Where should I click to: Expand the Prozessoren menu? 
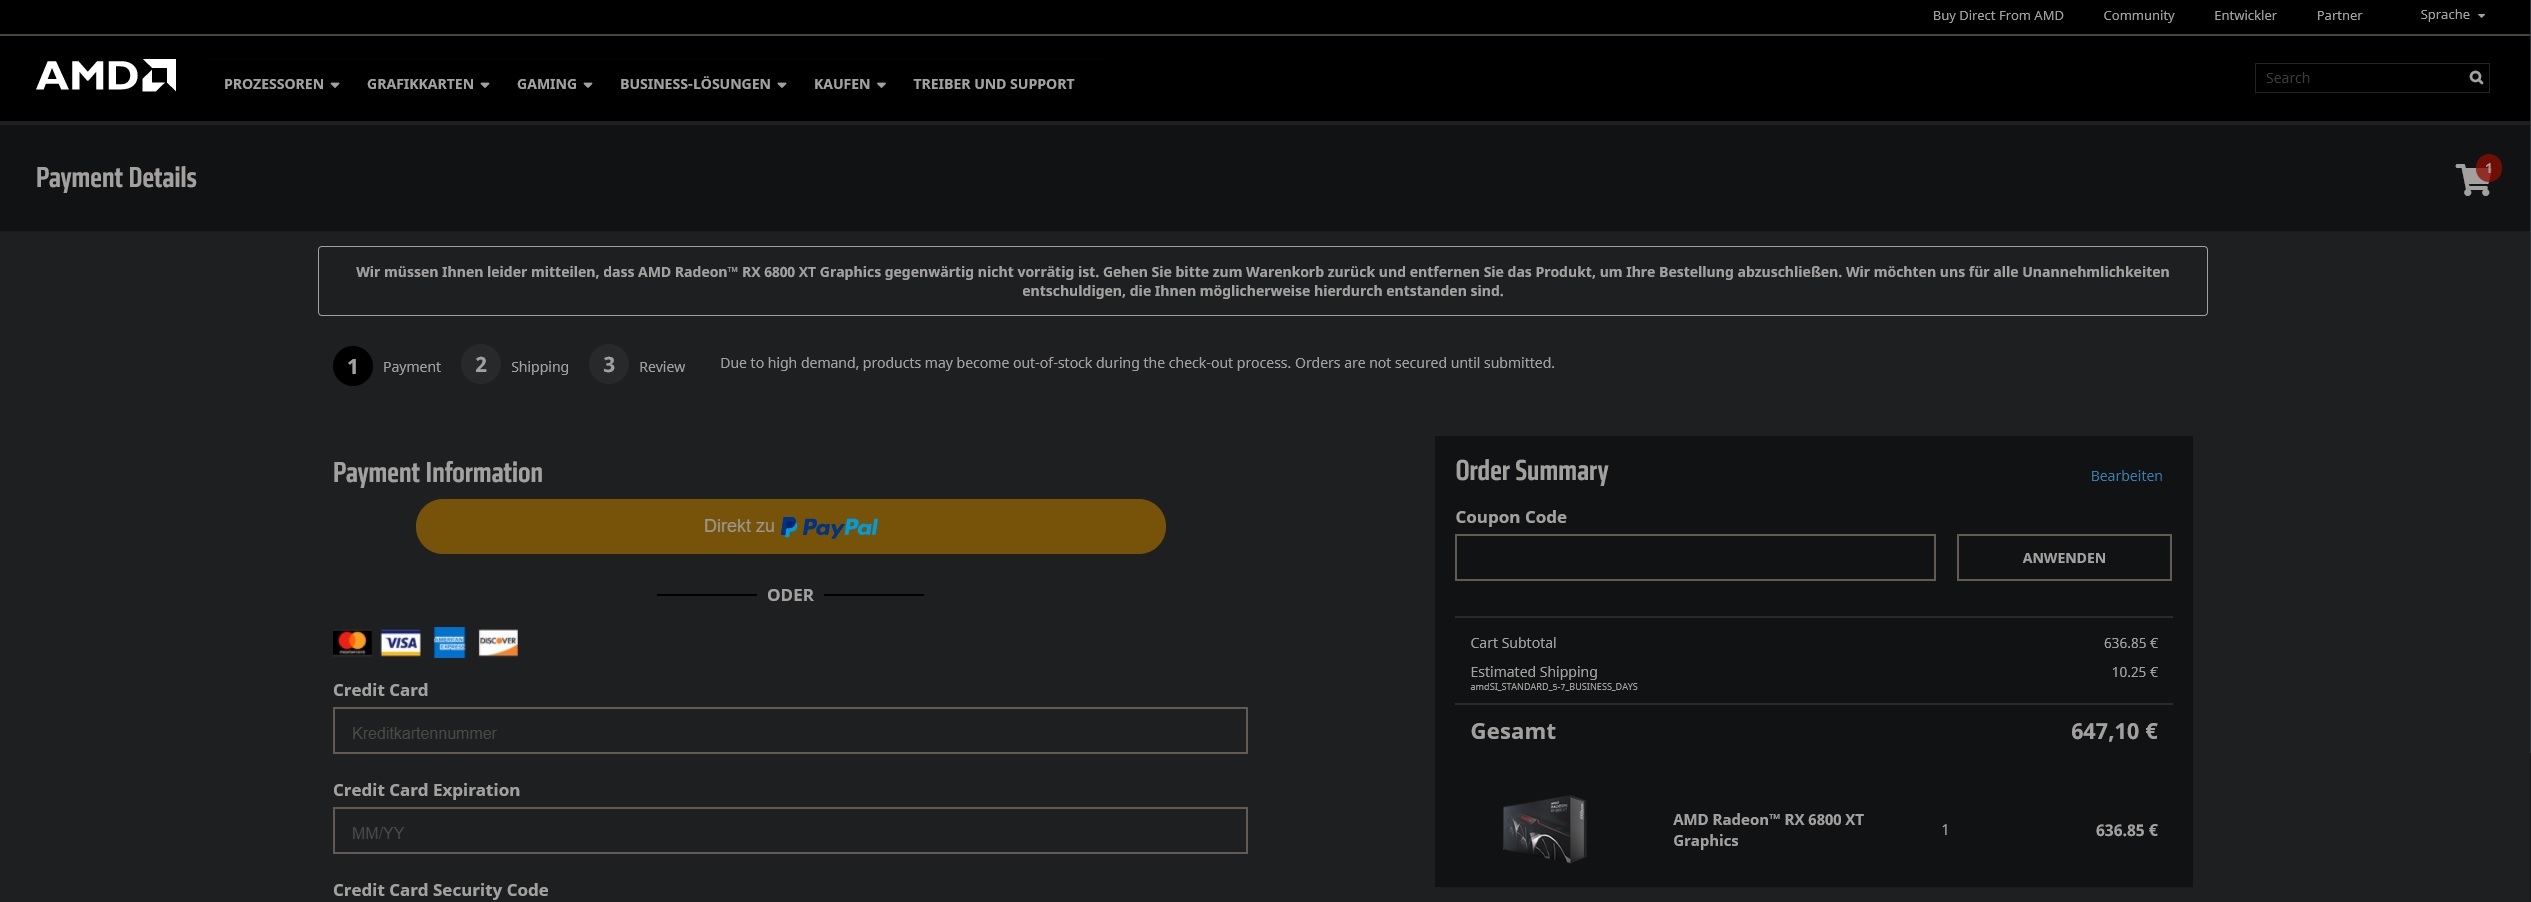point(282,84)
